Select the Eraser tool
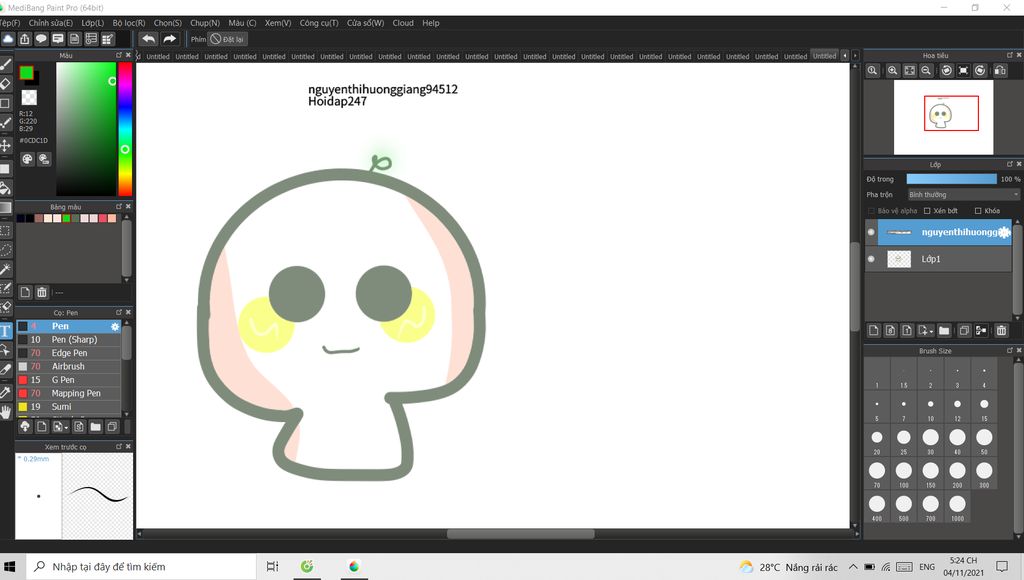This screenshot has width=1024, height=580. [5, 84]
